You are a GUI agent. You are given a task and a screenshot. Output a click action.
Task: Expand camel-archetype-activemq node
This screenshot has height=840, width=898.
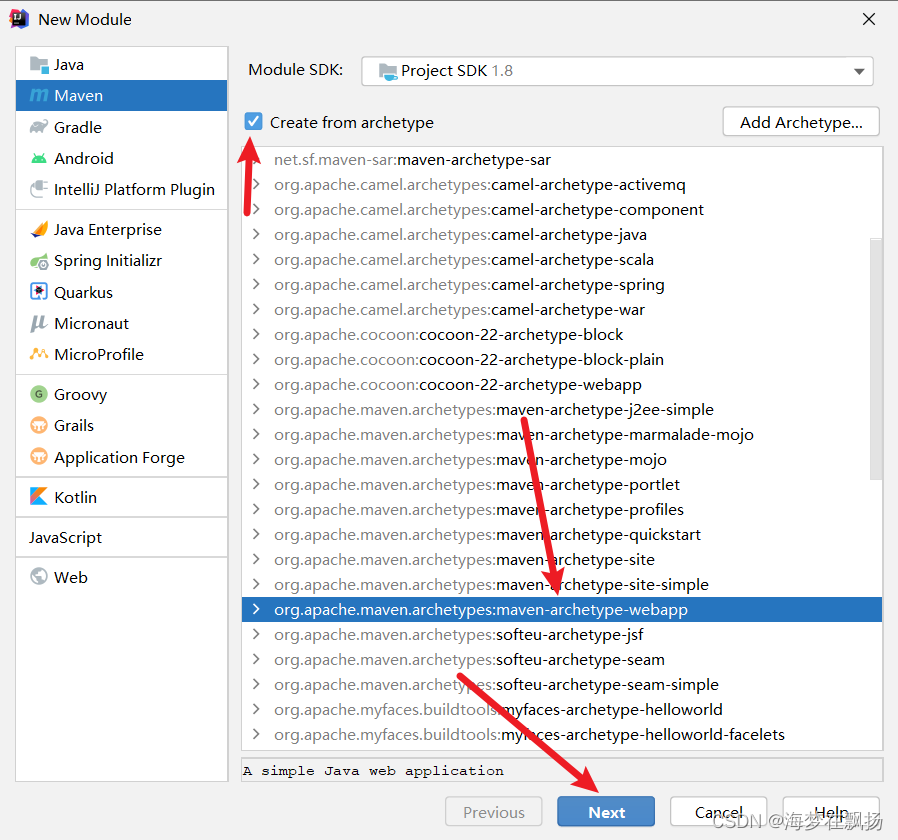coord(256,184)
